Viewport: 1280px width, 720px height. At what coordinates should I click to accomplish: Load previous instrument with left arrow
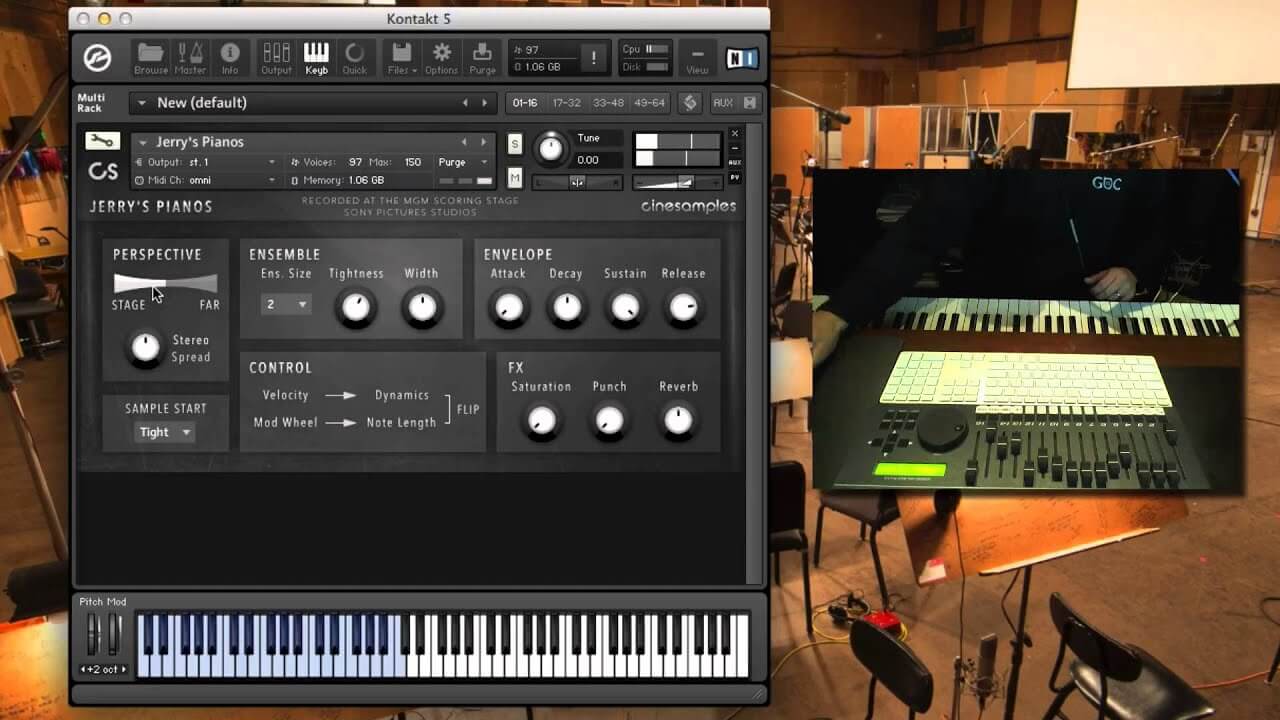click(464, 142)
